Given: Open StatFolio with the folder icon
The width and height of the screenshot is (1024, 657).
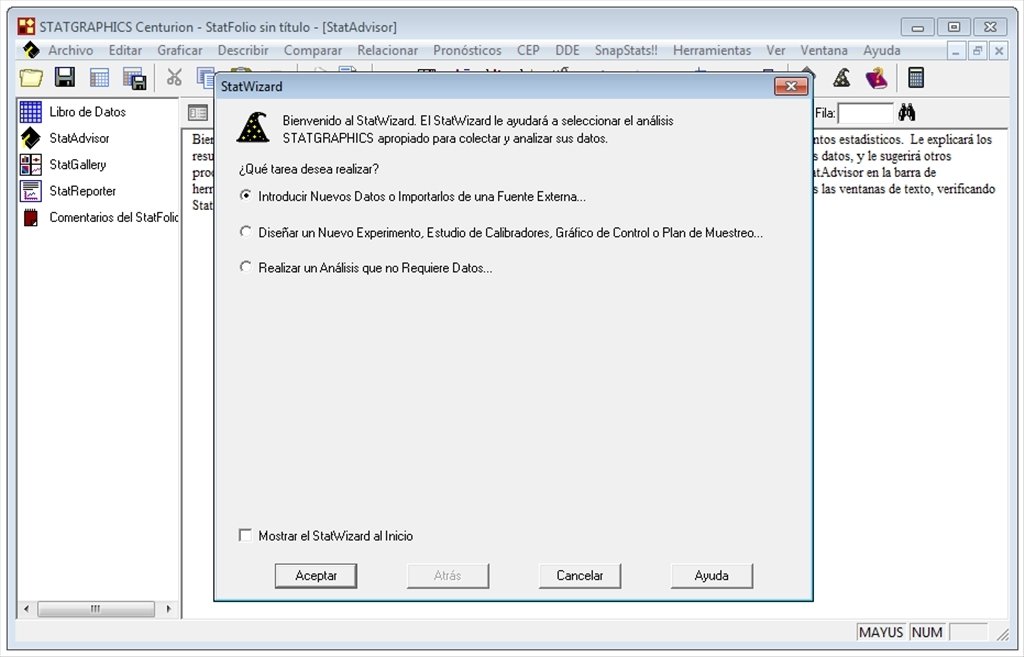Looking at the screenshot, I should (31, 78).
